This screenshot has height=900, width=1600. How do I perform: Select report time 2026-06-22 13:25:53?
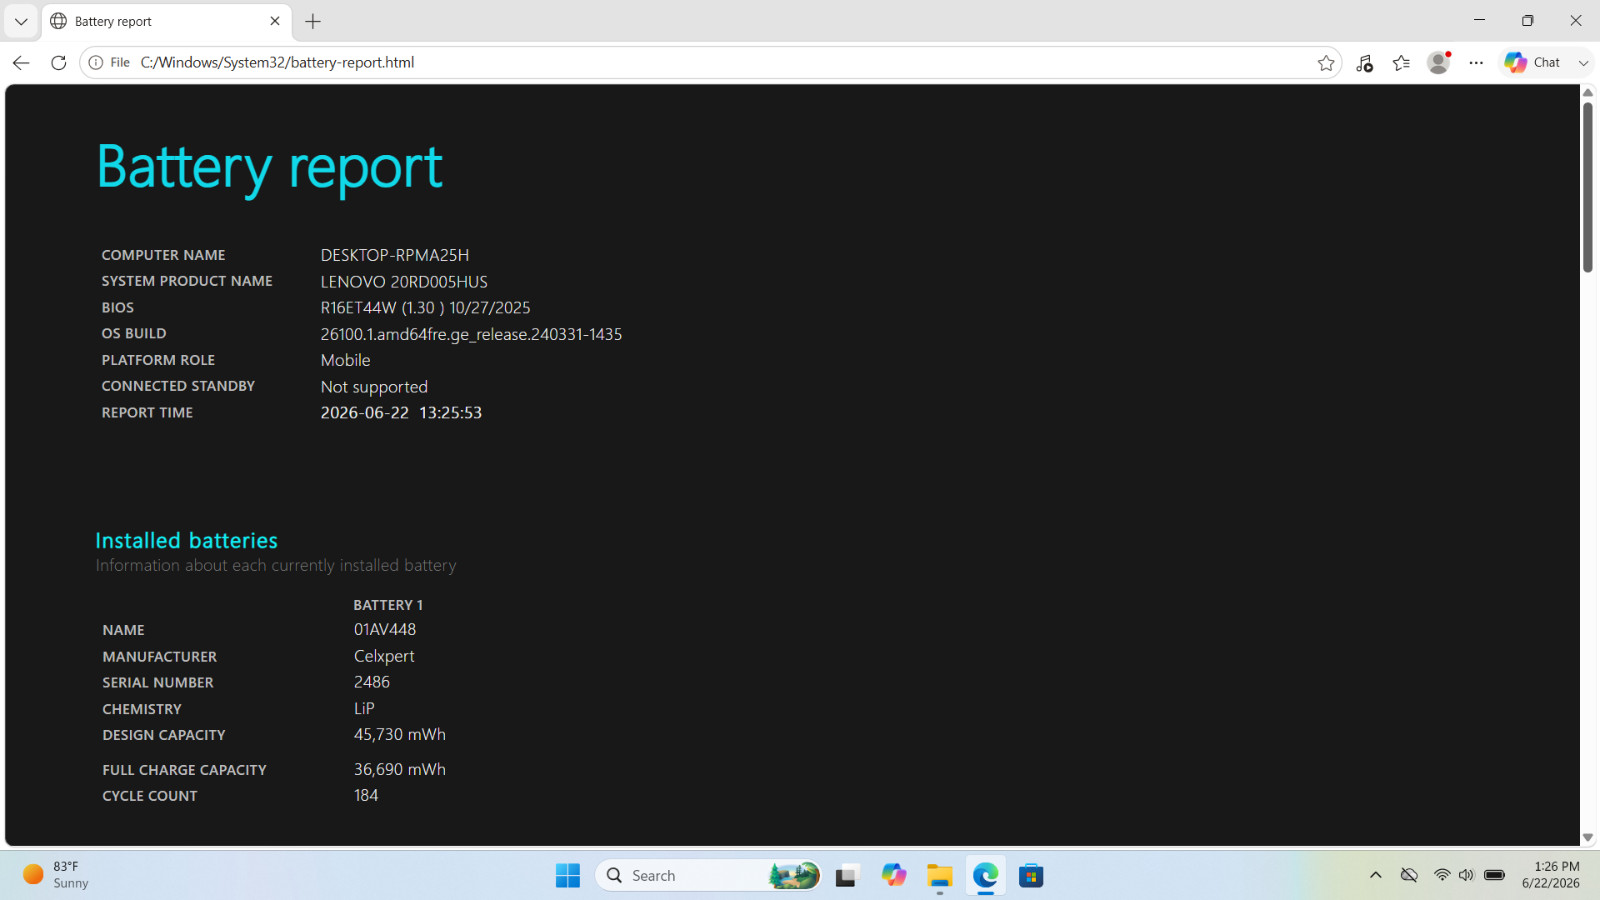coord(401,413)
